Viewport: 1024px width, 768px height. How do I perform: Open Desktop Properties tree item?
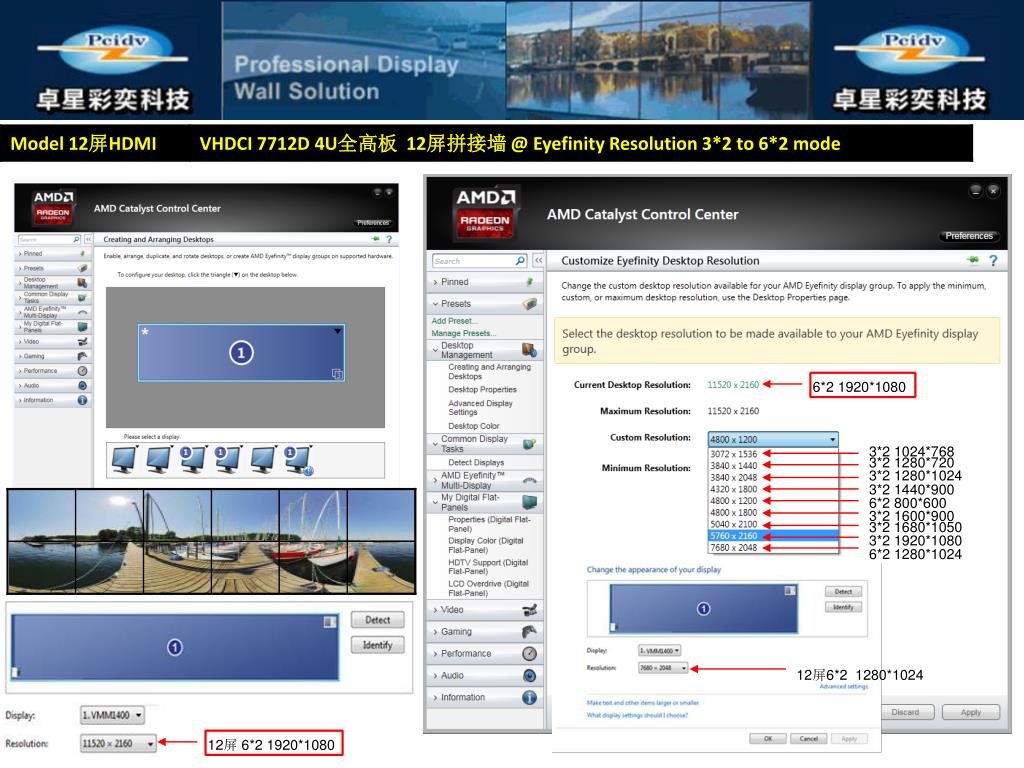pos(482,389)
